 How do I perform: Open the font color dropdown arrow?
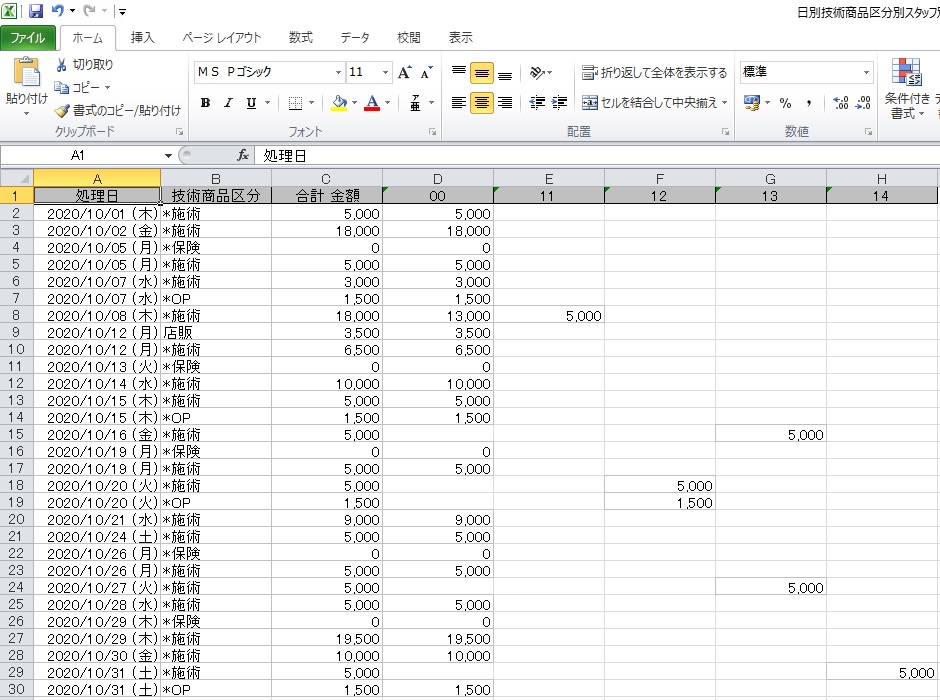[388, 103]
